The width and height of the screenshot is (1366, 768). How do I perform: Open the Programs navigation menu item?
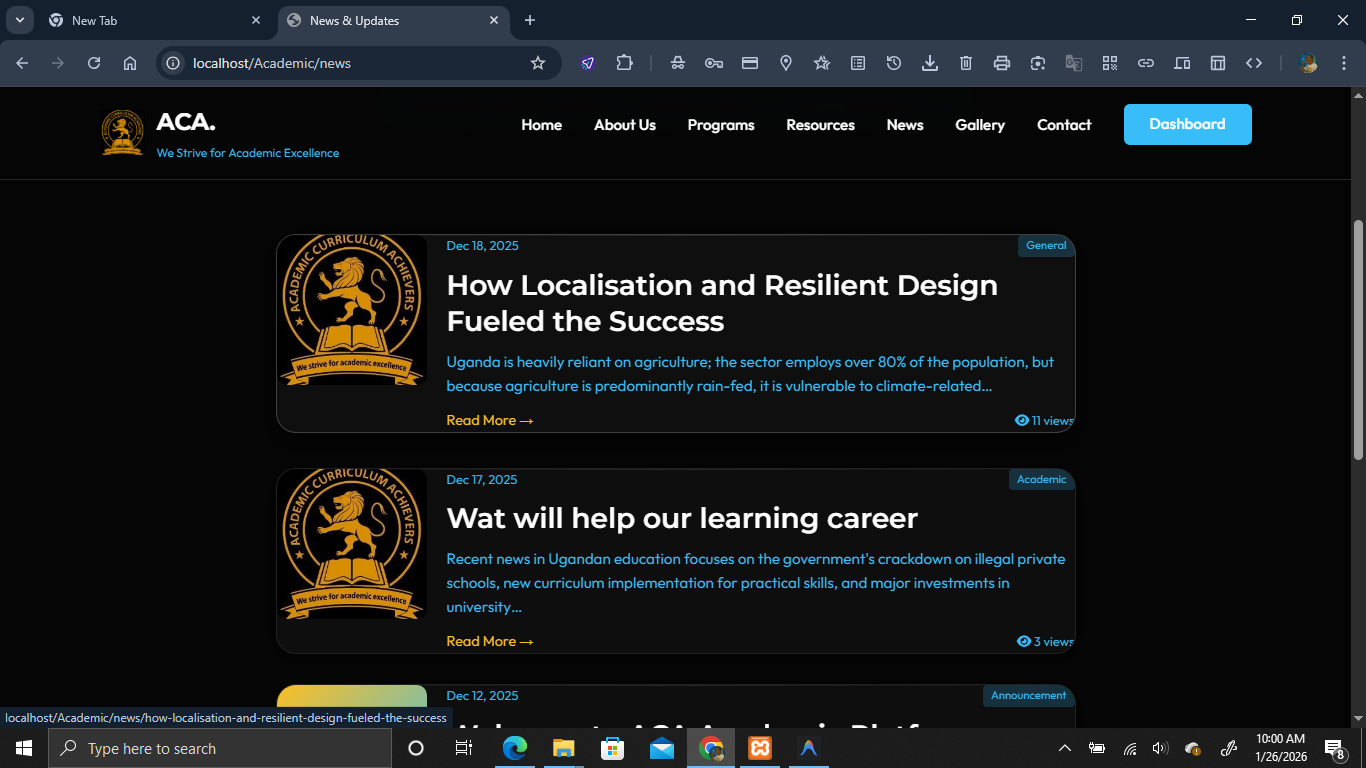[721, 125]
